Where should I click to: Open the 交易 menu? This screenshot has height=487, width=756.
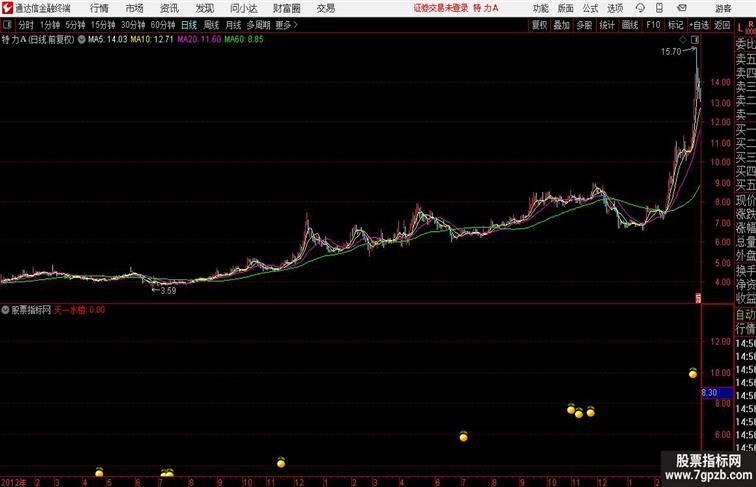coord(325,8)
